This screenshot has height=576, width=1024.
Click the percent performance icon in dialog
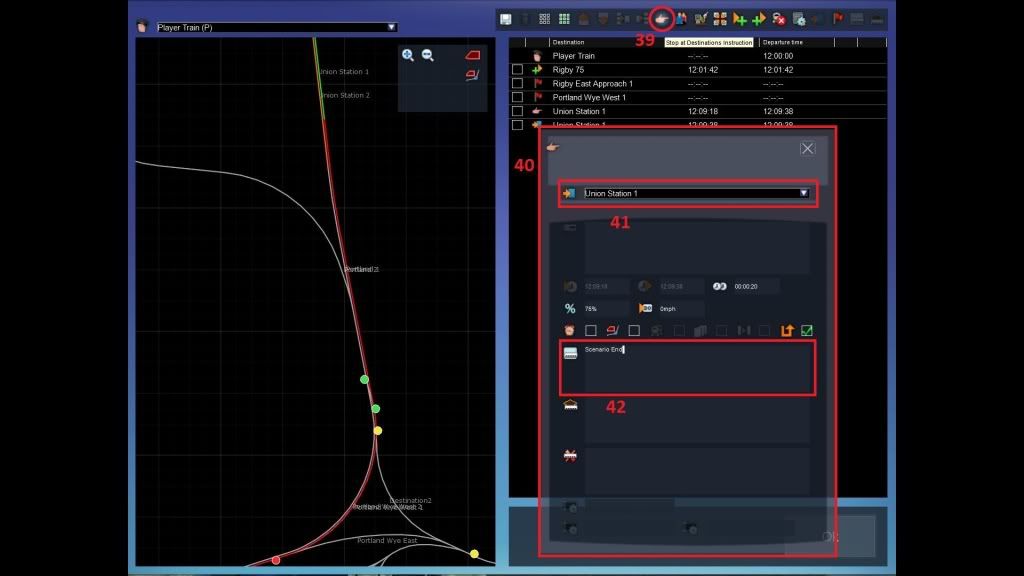570,308
